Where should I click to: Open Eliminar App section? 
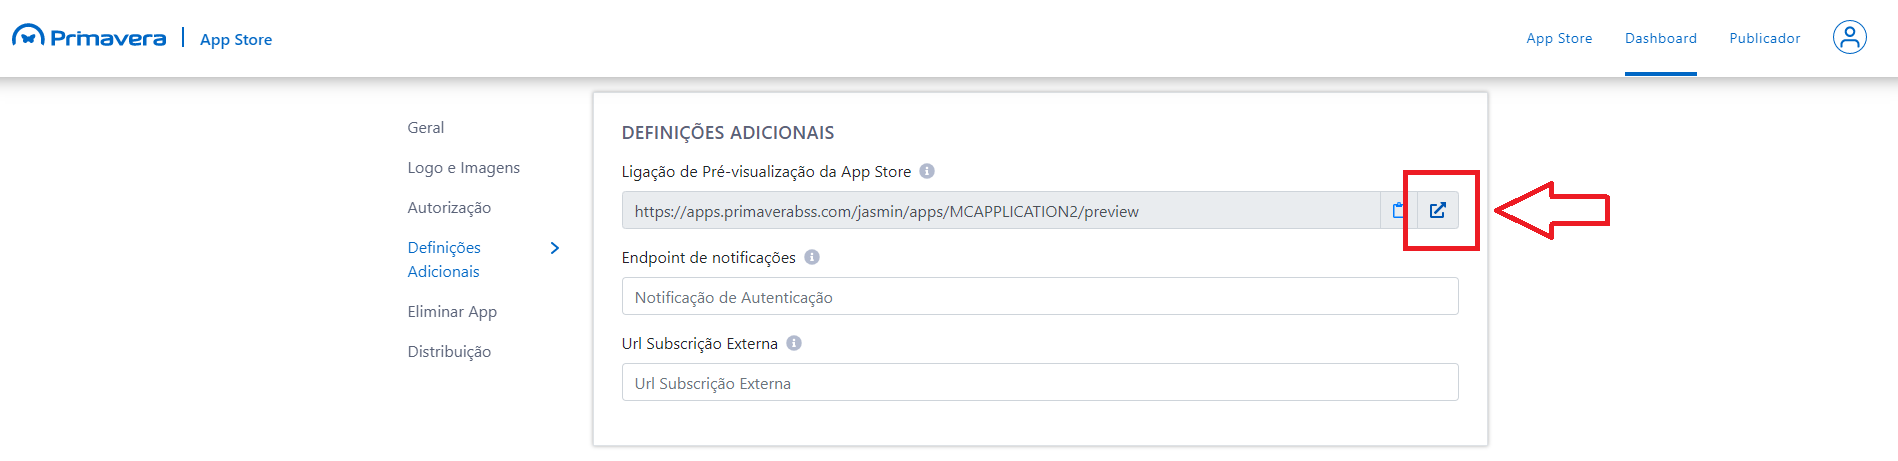pos(452,312)
